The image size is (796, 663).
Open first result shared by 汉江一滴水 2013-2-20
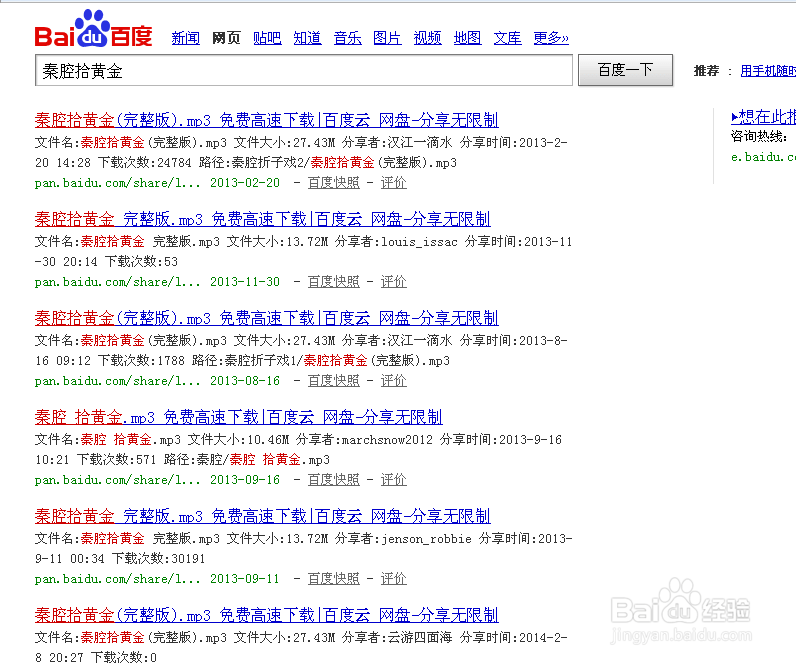267,120
